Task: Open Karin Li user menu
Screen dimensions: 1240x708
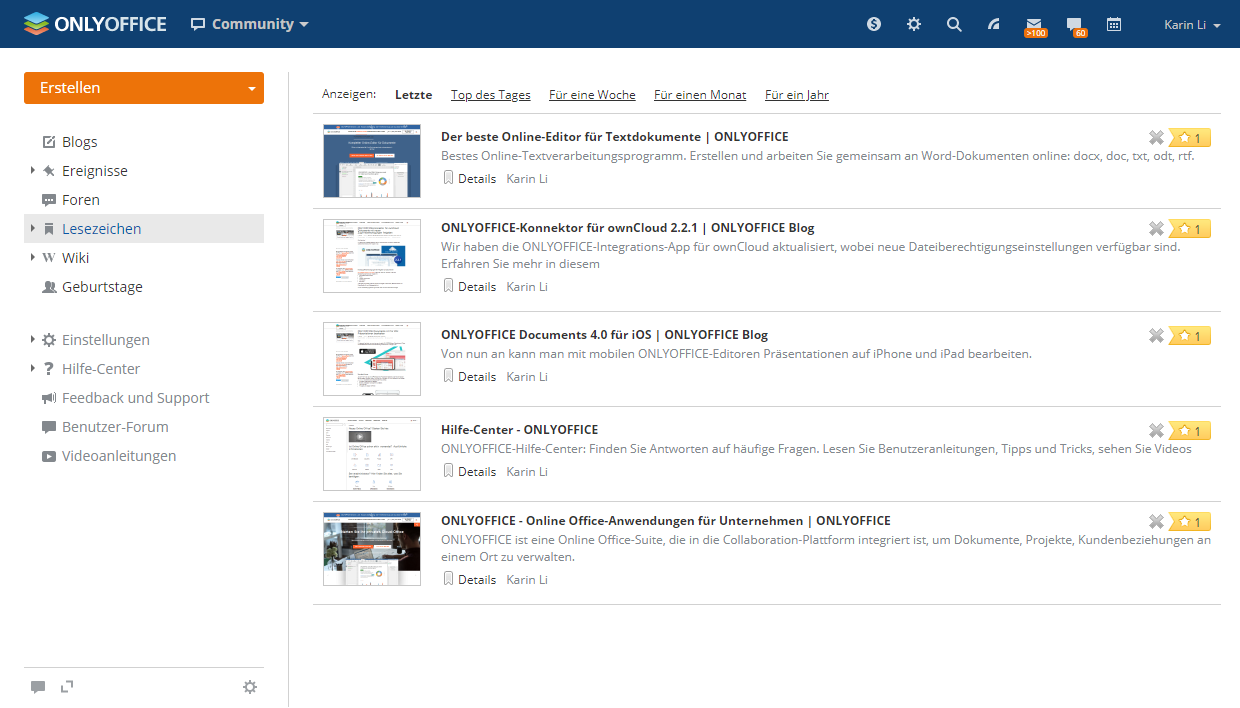Action: click(1192, 24)
